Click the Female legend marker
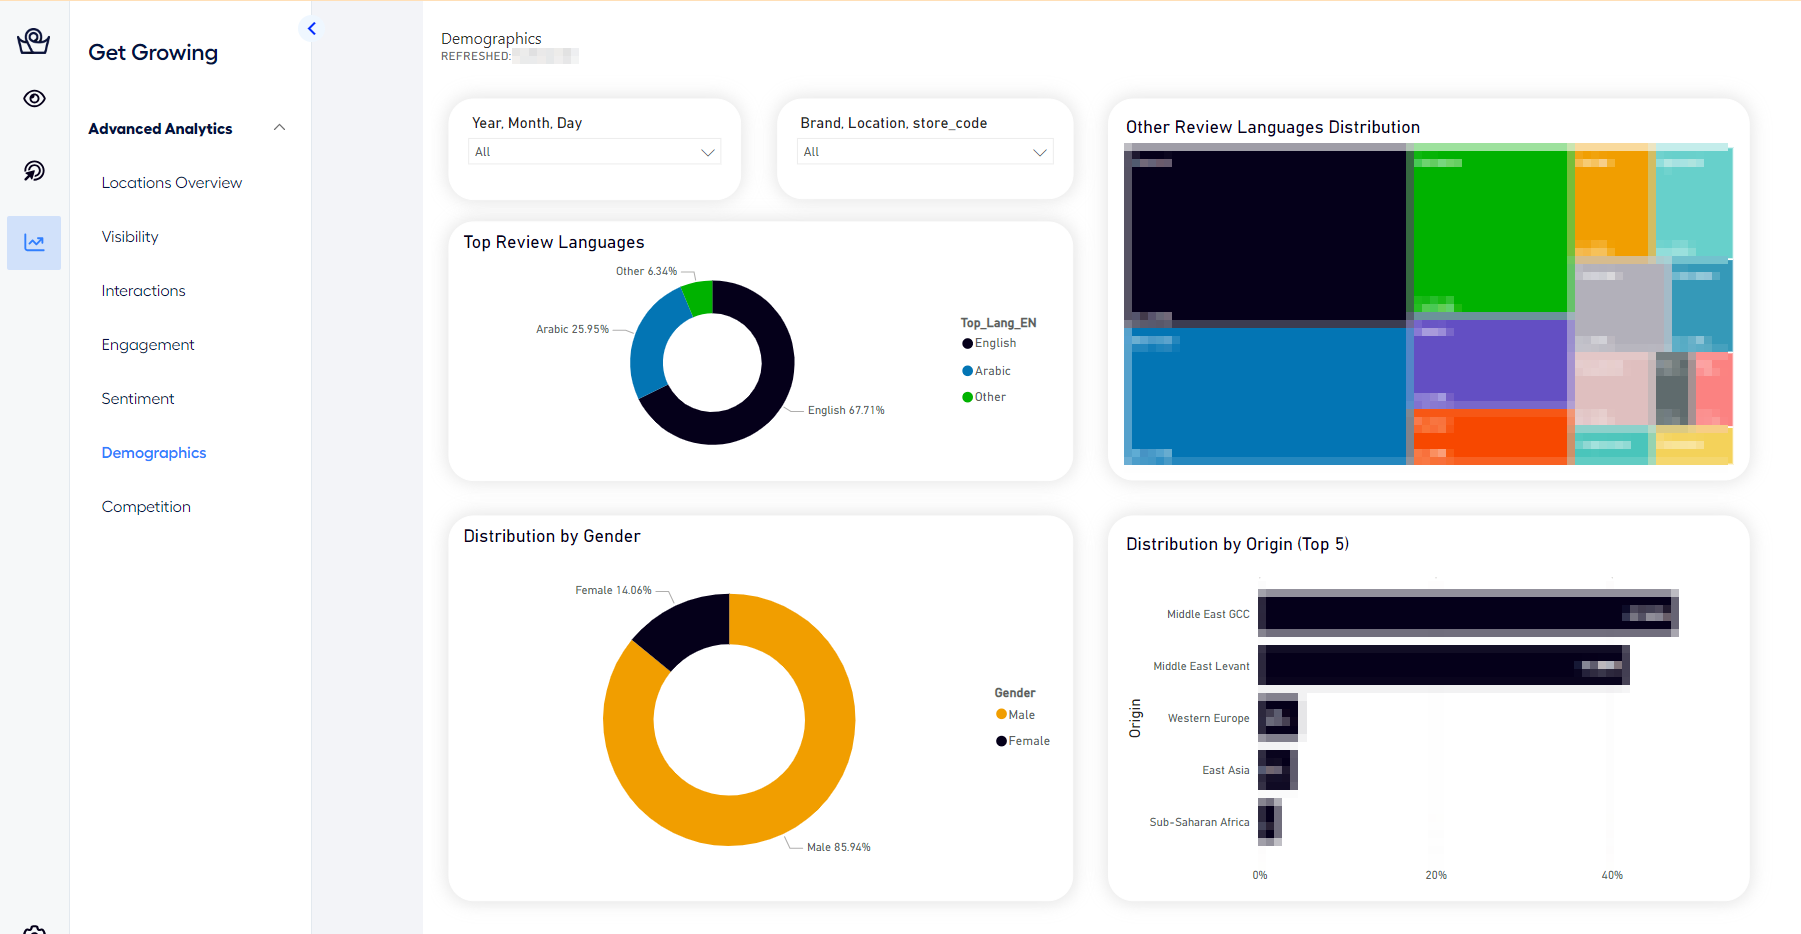This screenshot has height=934, width=1801. click(x=1001, y=741)
